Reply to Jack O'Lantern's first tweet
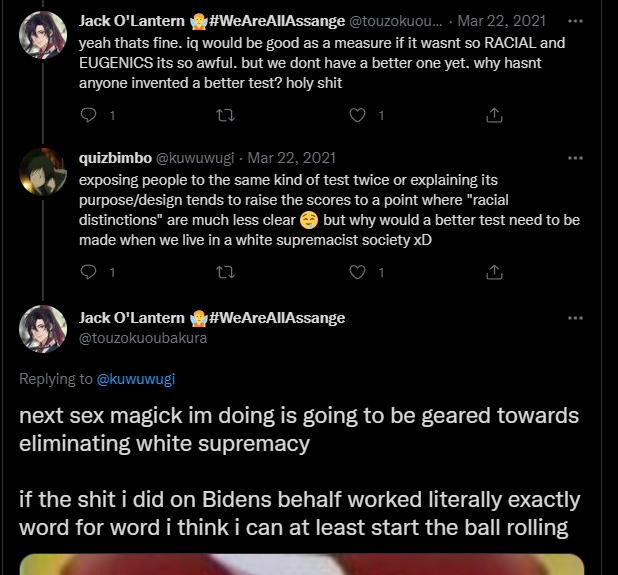Screen dimensions: 618x575 coord(88,115)
